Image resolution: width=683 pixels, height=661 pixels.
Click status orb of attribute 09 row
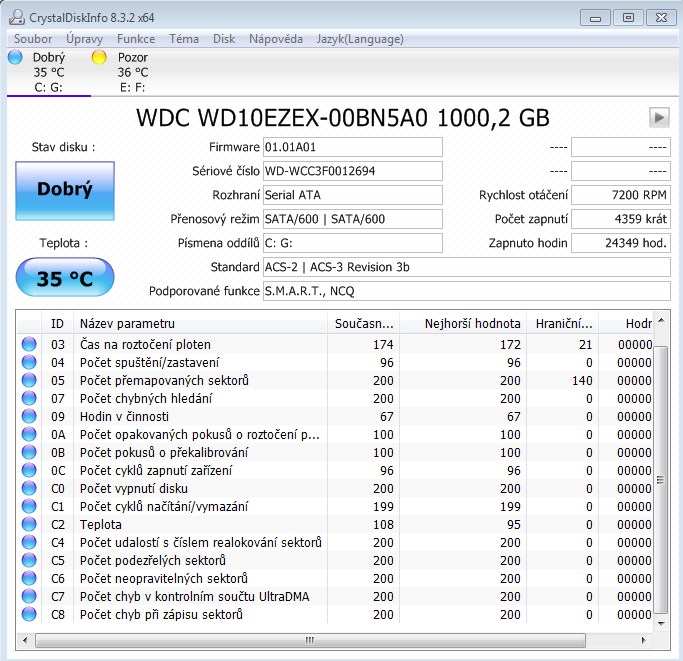tap(29, 416)
